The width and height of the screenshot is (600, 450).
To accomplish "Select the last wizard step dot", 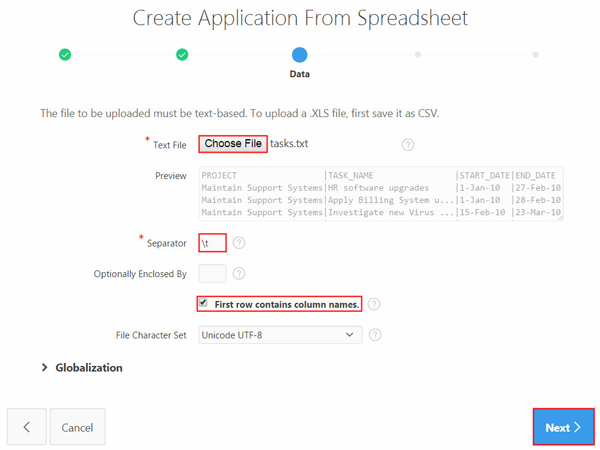I will coord(535,55).
